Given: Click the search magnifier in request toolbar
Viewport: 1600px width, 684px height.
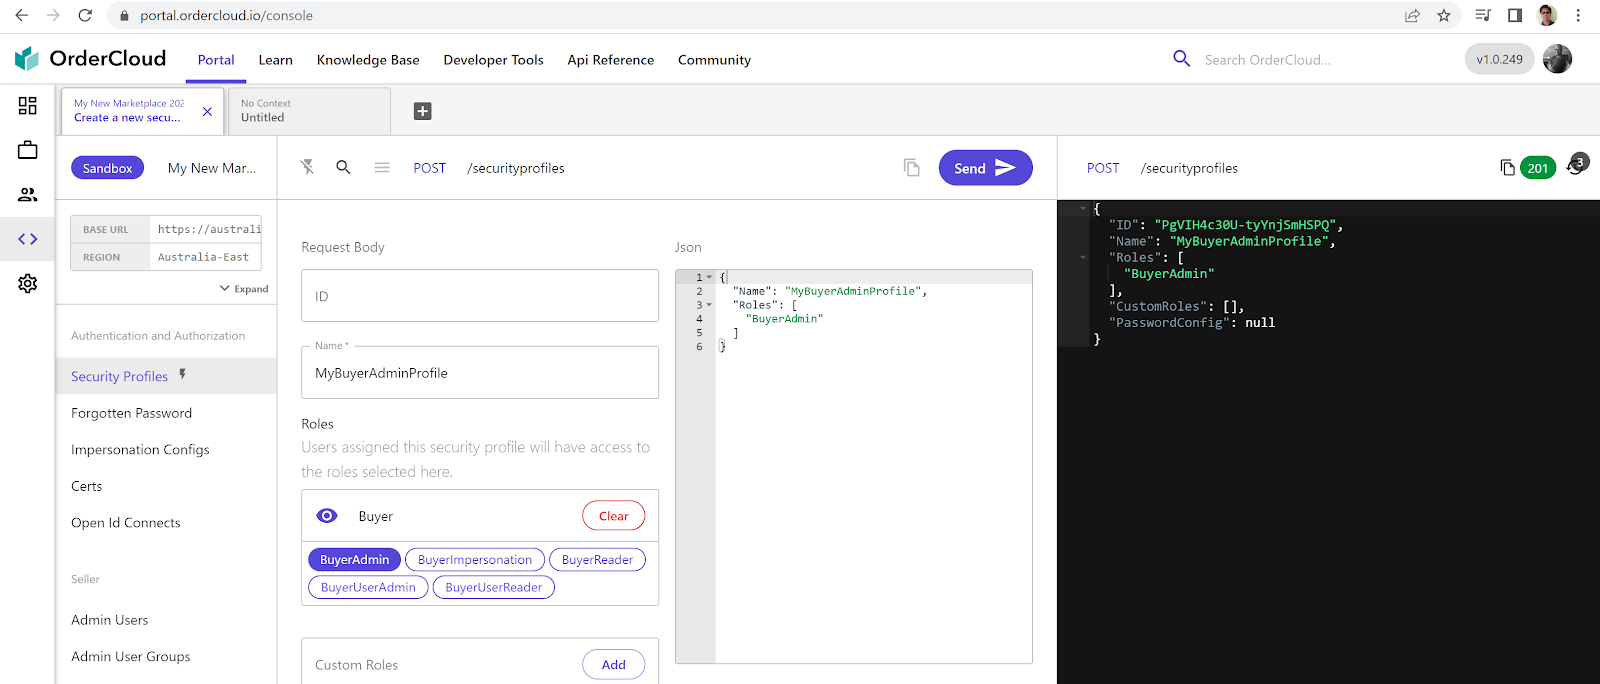Looking at the screenshot, I should coord(343,167).
